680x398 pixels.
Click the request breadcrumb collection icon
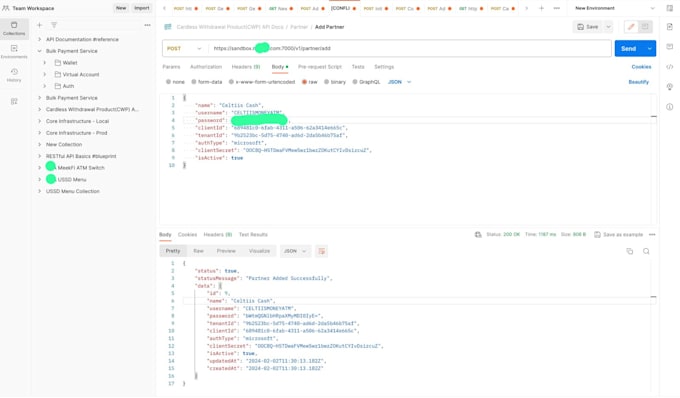coord(168,27)
